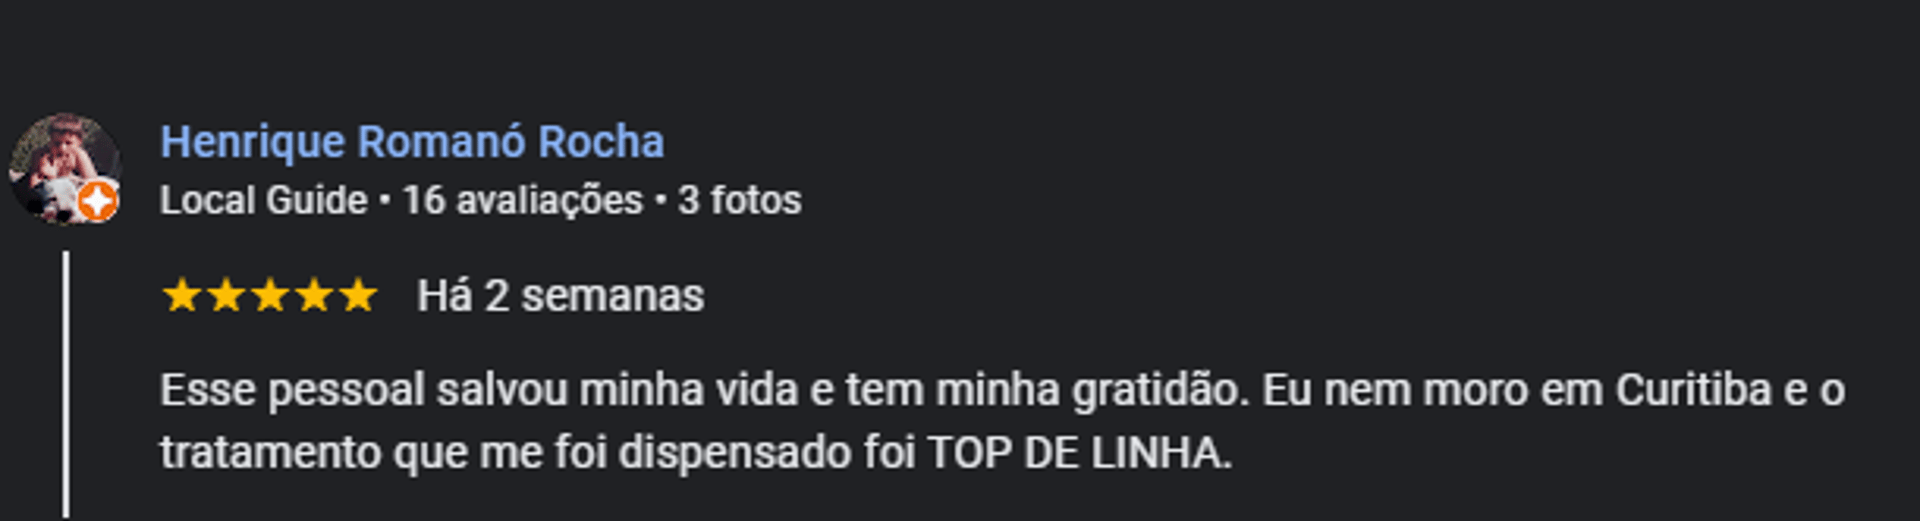This screenshot has height=521, width=1920.
Task: Click the orange Local Guide badge icon
Action: pyautogui.click(x=98, y=202)
